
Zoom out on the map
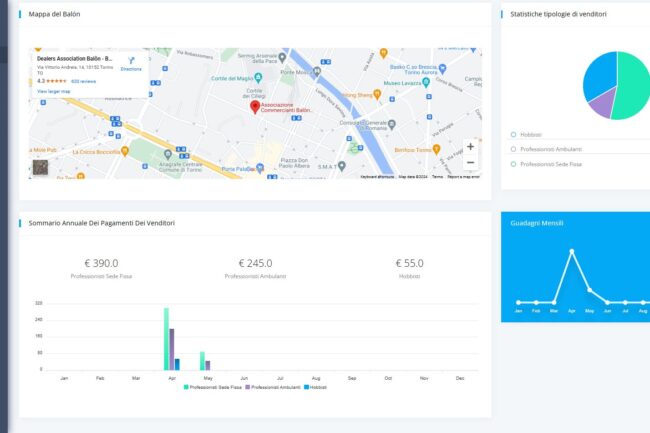[x=470, y=162]
